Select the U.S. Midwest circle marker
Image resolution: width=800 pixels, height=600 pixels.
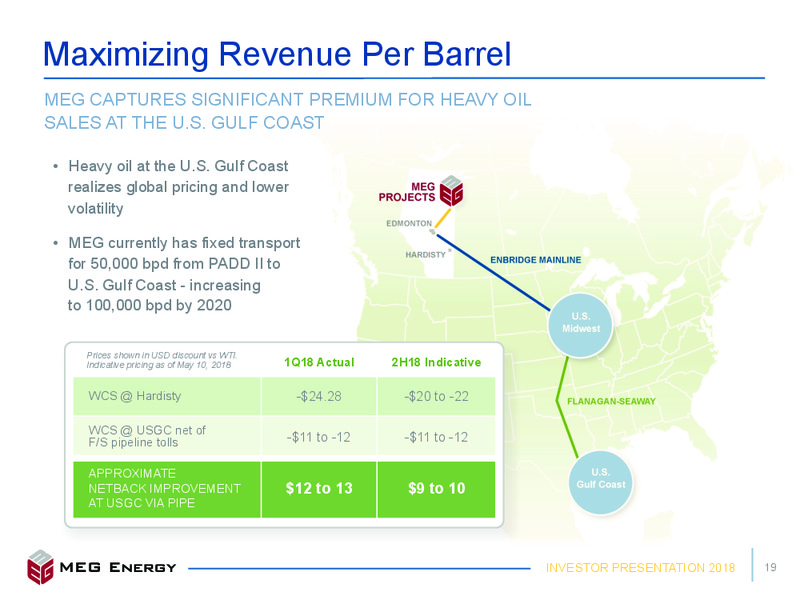[581, 324]
